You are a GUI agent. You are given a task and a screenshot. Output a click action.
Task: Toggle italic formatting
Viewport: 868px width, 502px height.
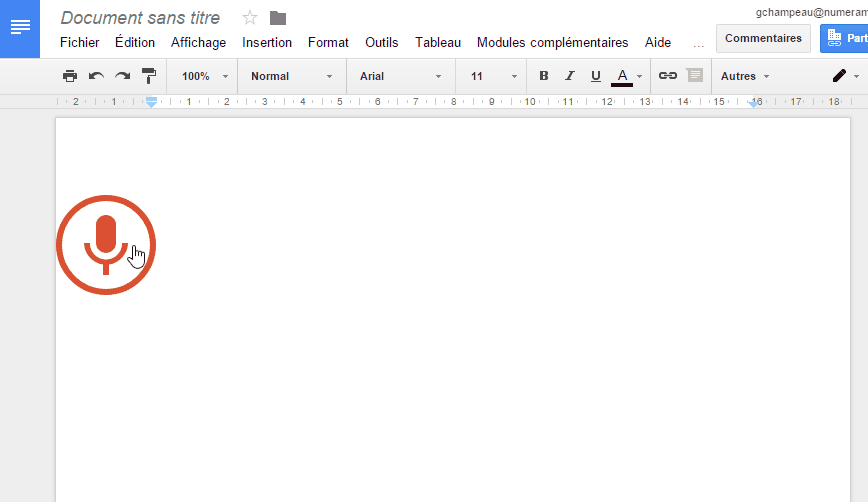pos(570,76)
